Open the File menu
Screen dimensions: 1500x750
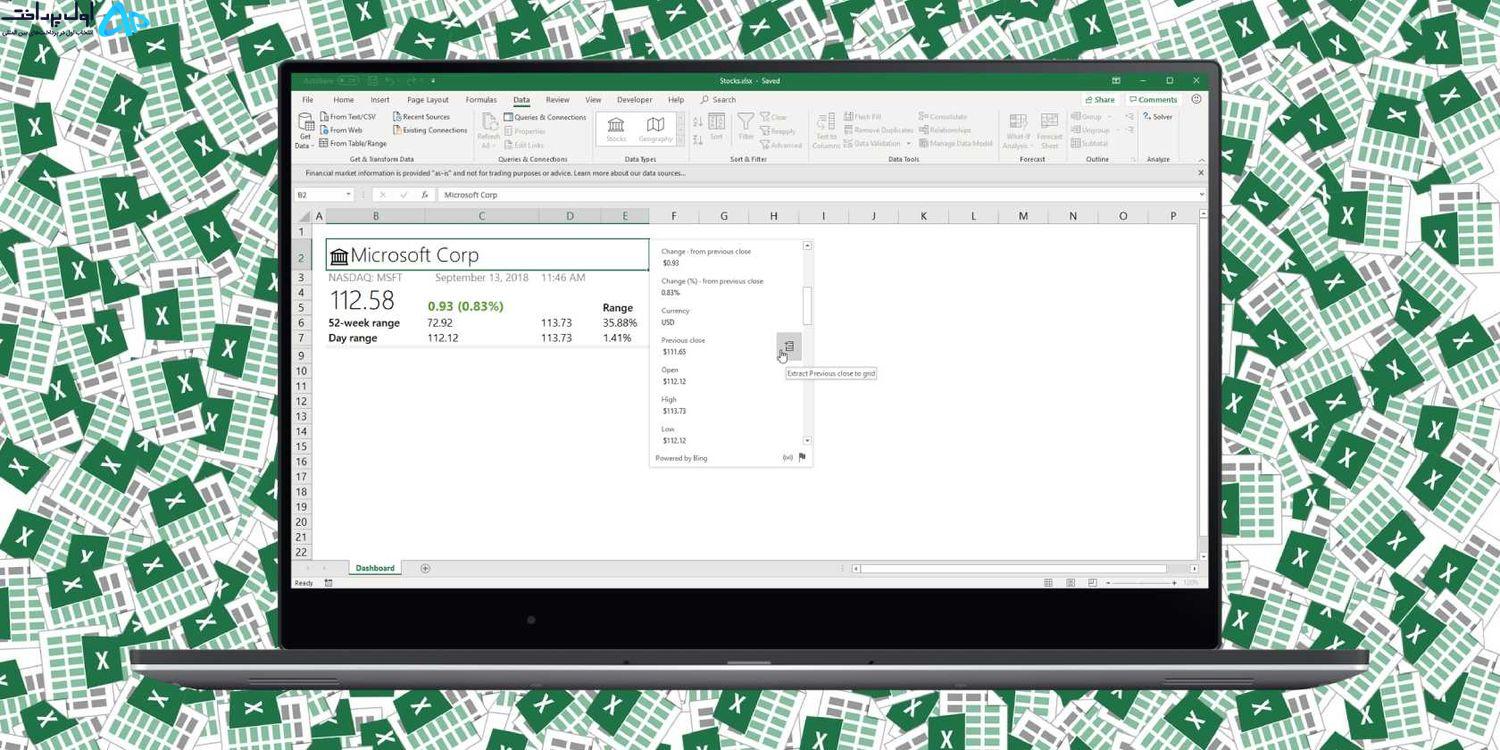click(308, 100)
